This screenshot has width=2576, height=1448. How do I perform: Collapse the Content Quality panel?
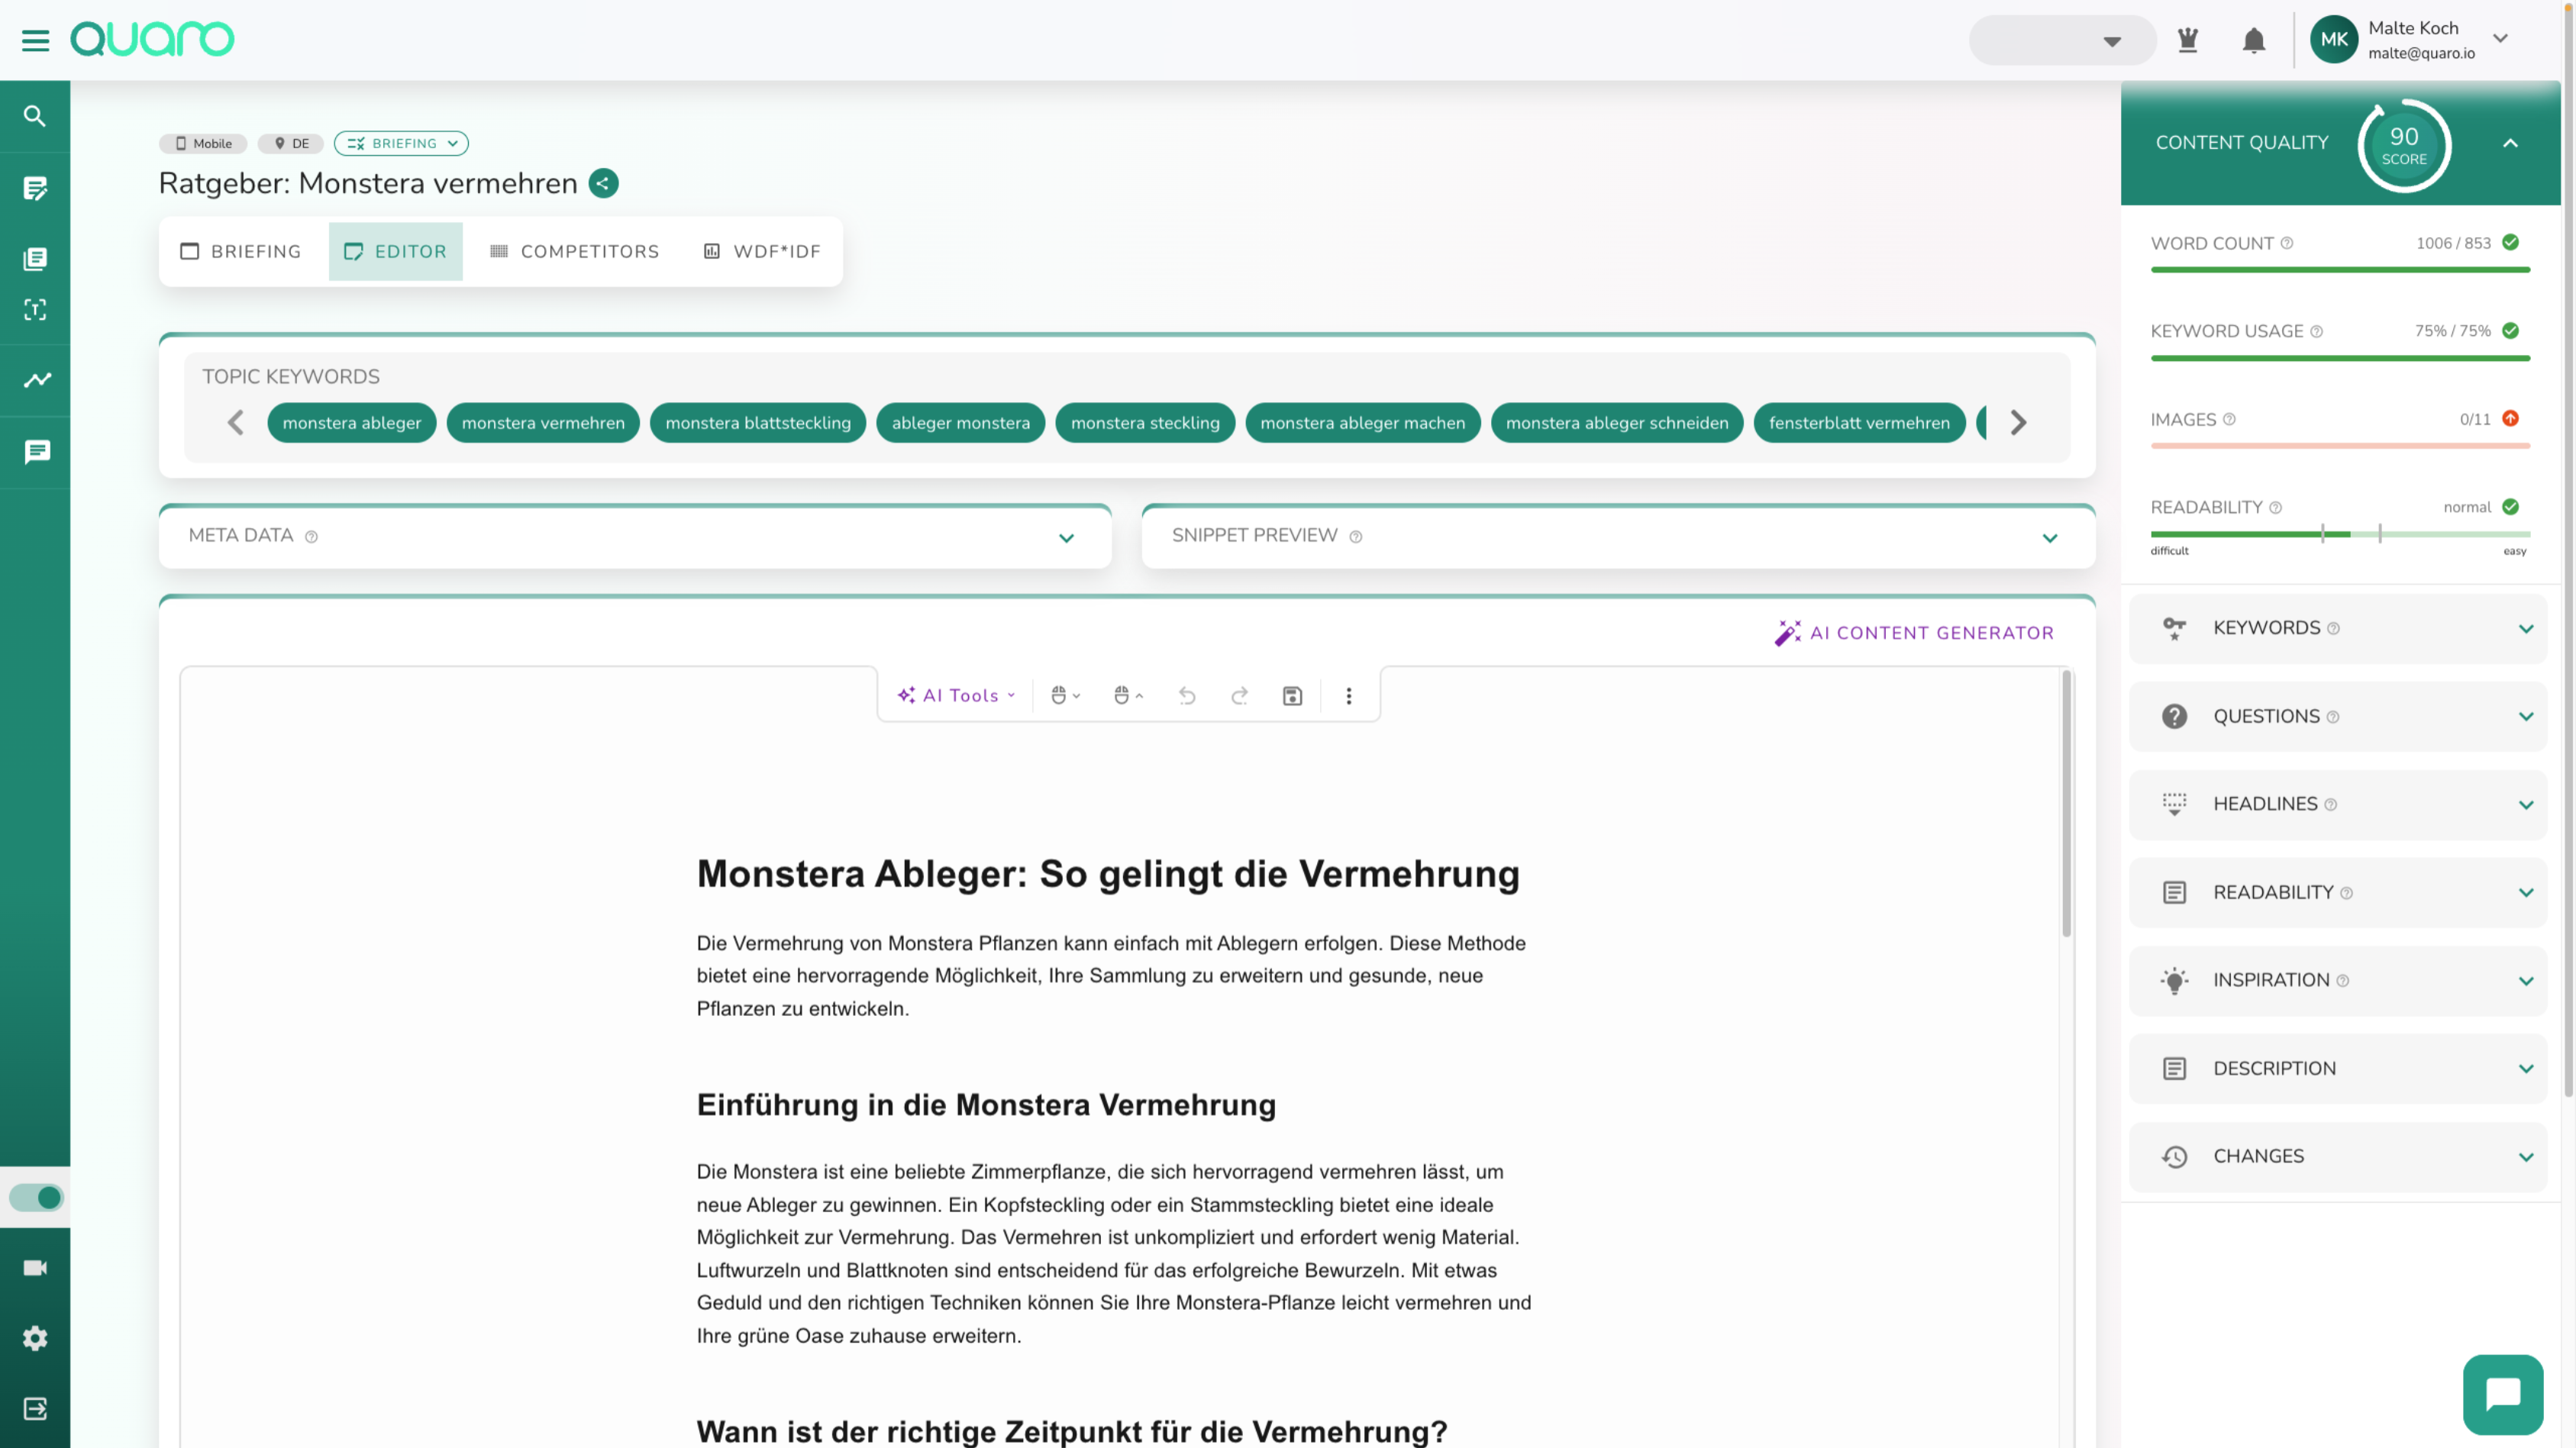(2510, 143)
